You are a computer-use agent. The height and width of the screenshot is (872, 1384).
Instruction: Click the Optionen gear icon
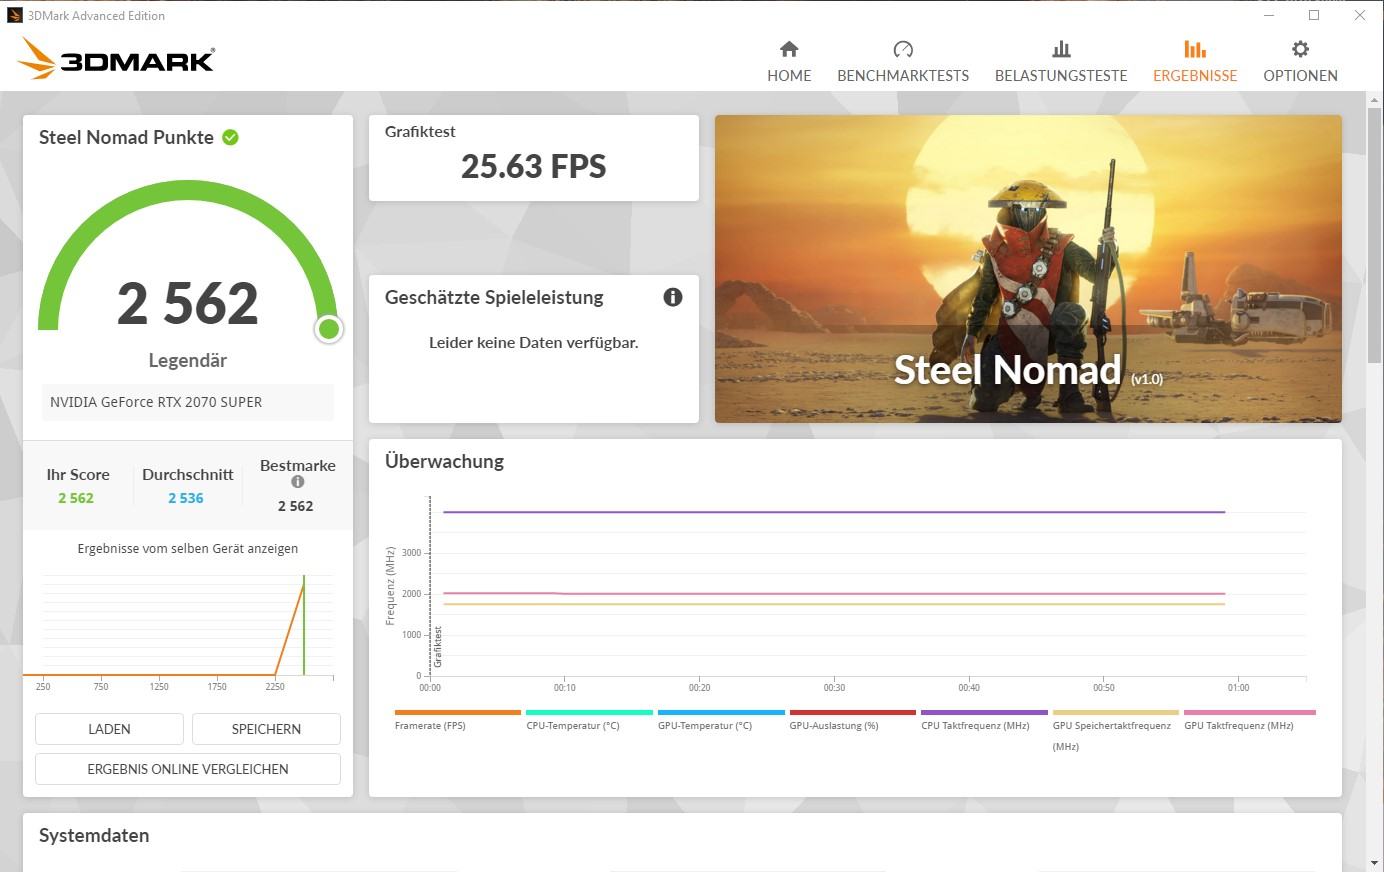tap(1300, 49)
